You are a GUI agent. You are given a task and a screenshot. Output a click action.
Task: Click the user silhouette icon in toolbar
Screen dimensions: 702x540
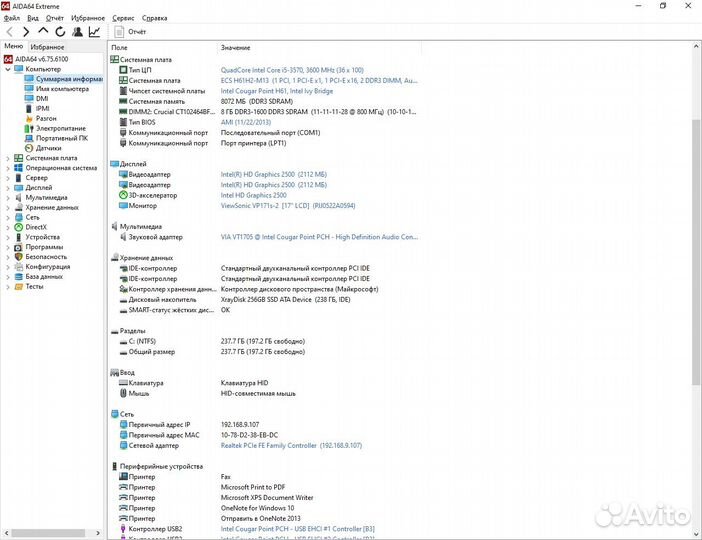77,32
